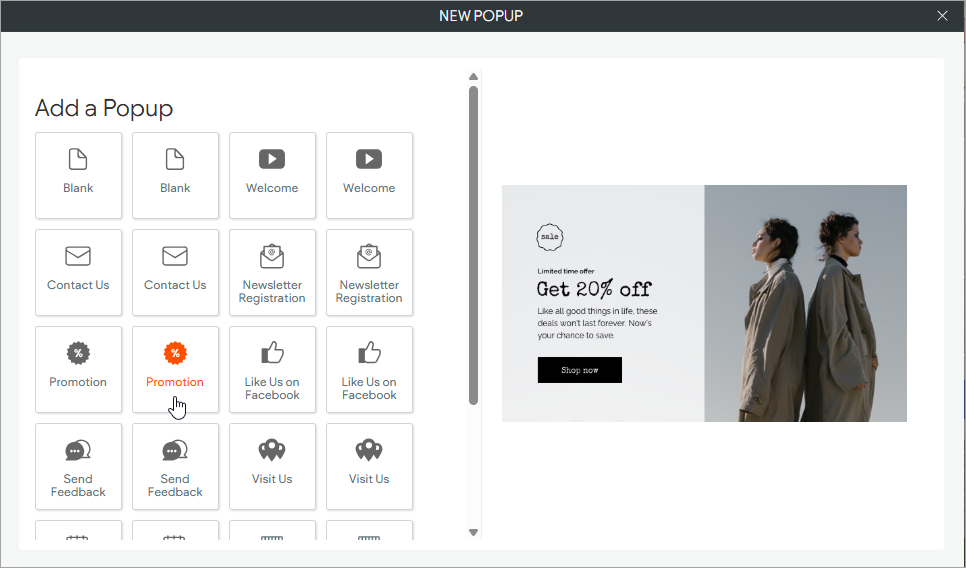Click the left Contact Us envelope icon
The width and height of the screenshot is (966, 568).
click(x=78, y=257)
